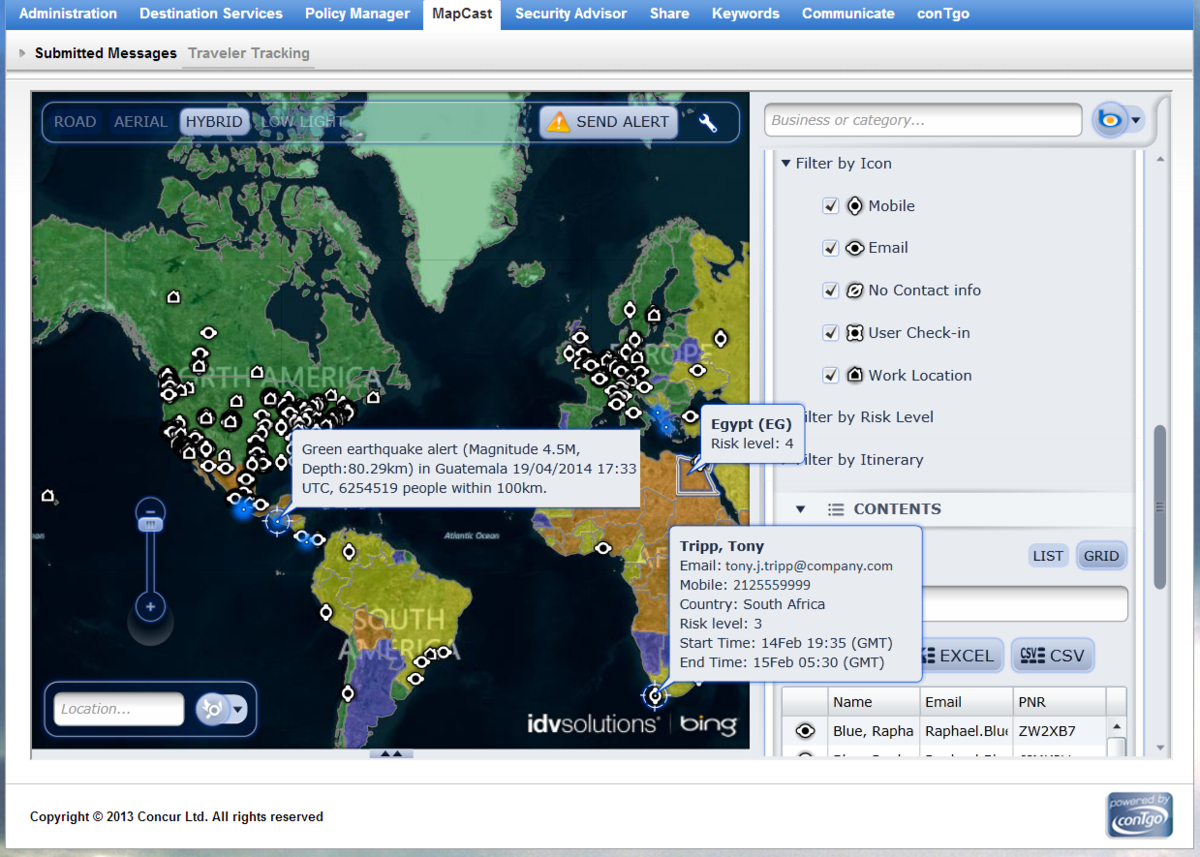Export contents using the CSV button
Screen dimensions: 1200x857
pos(1052,656)
